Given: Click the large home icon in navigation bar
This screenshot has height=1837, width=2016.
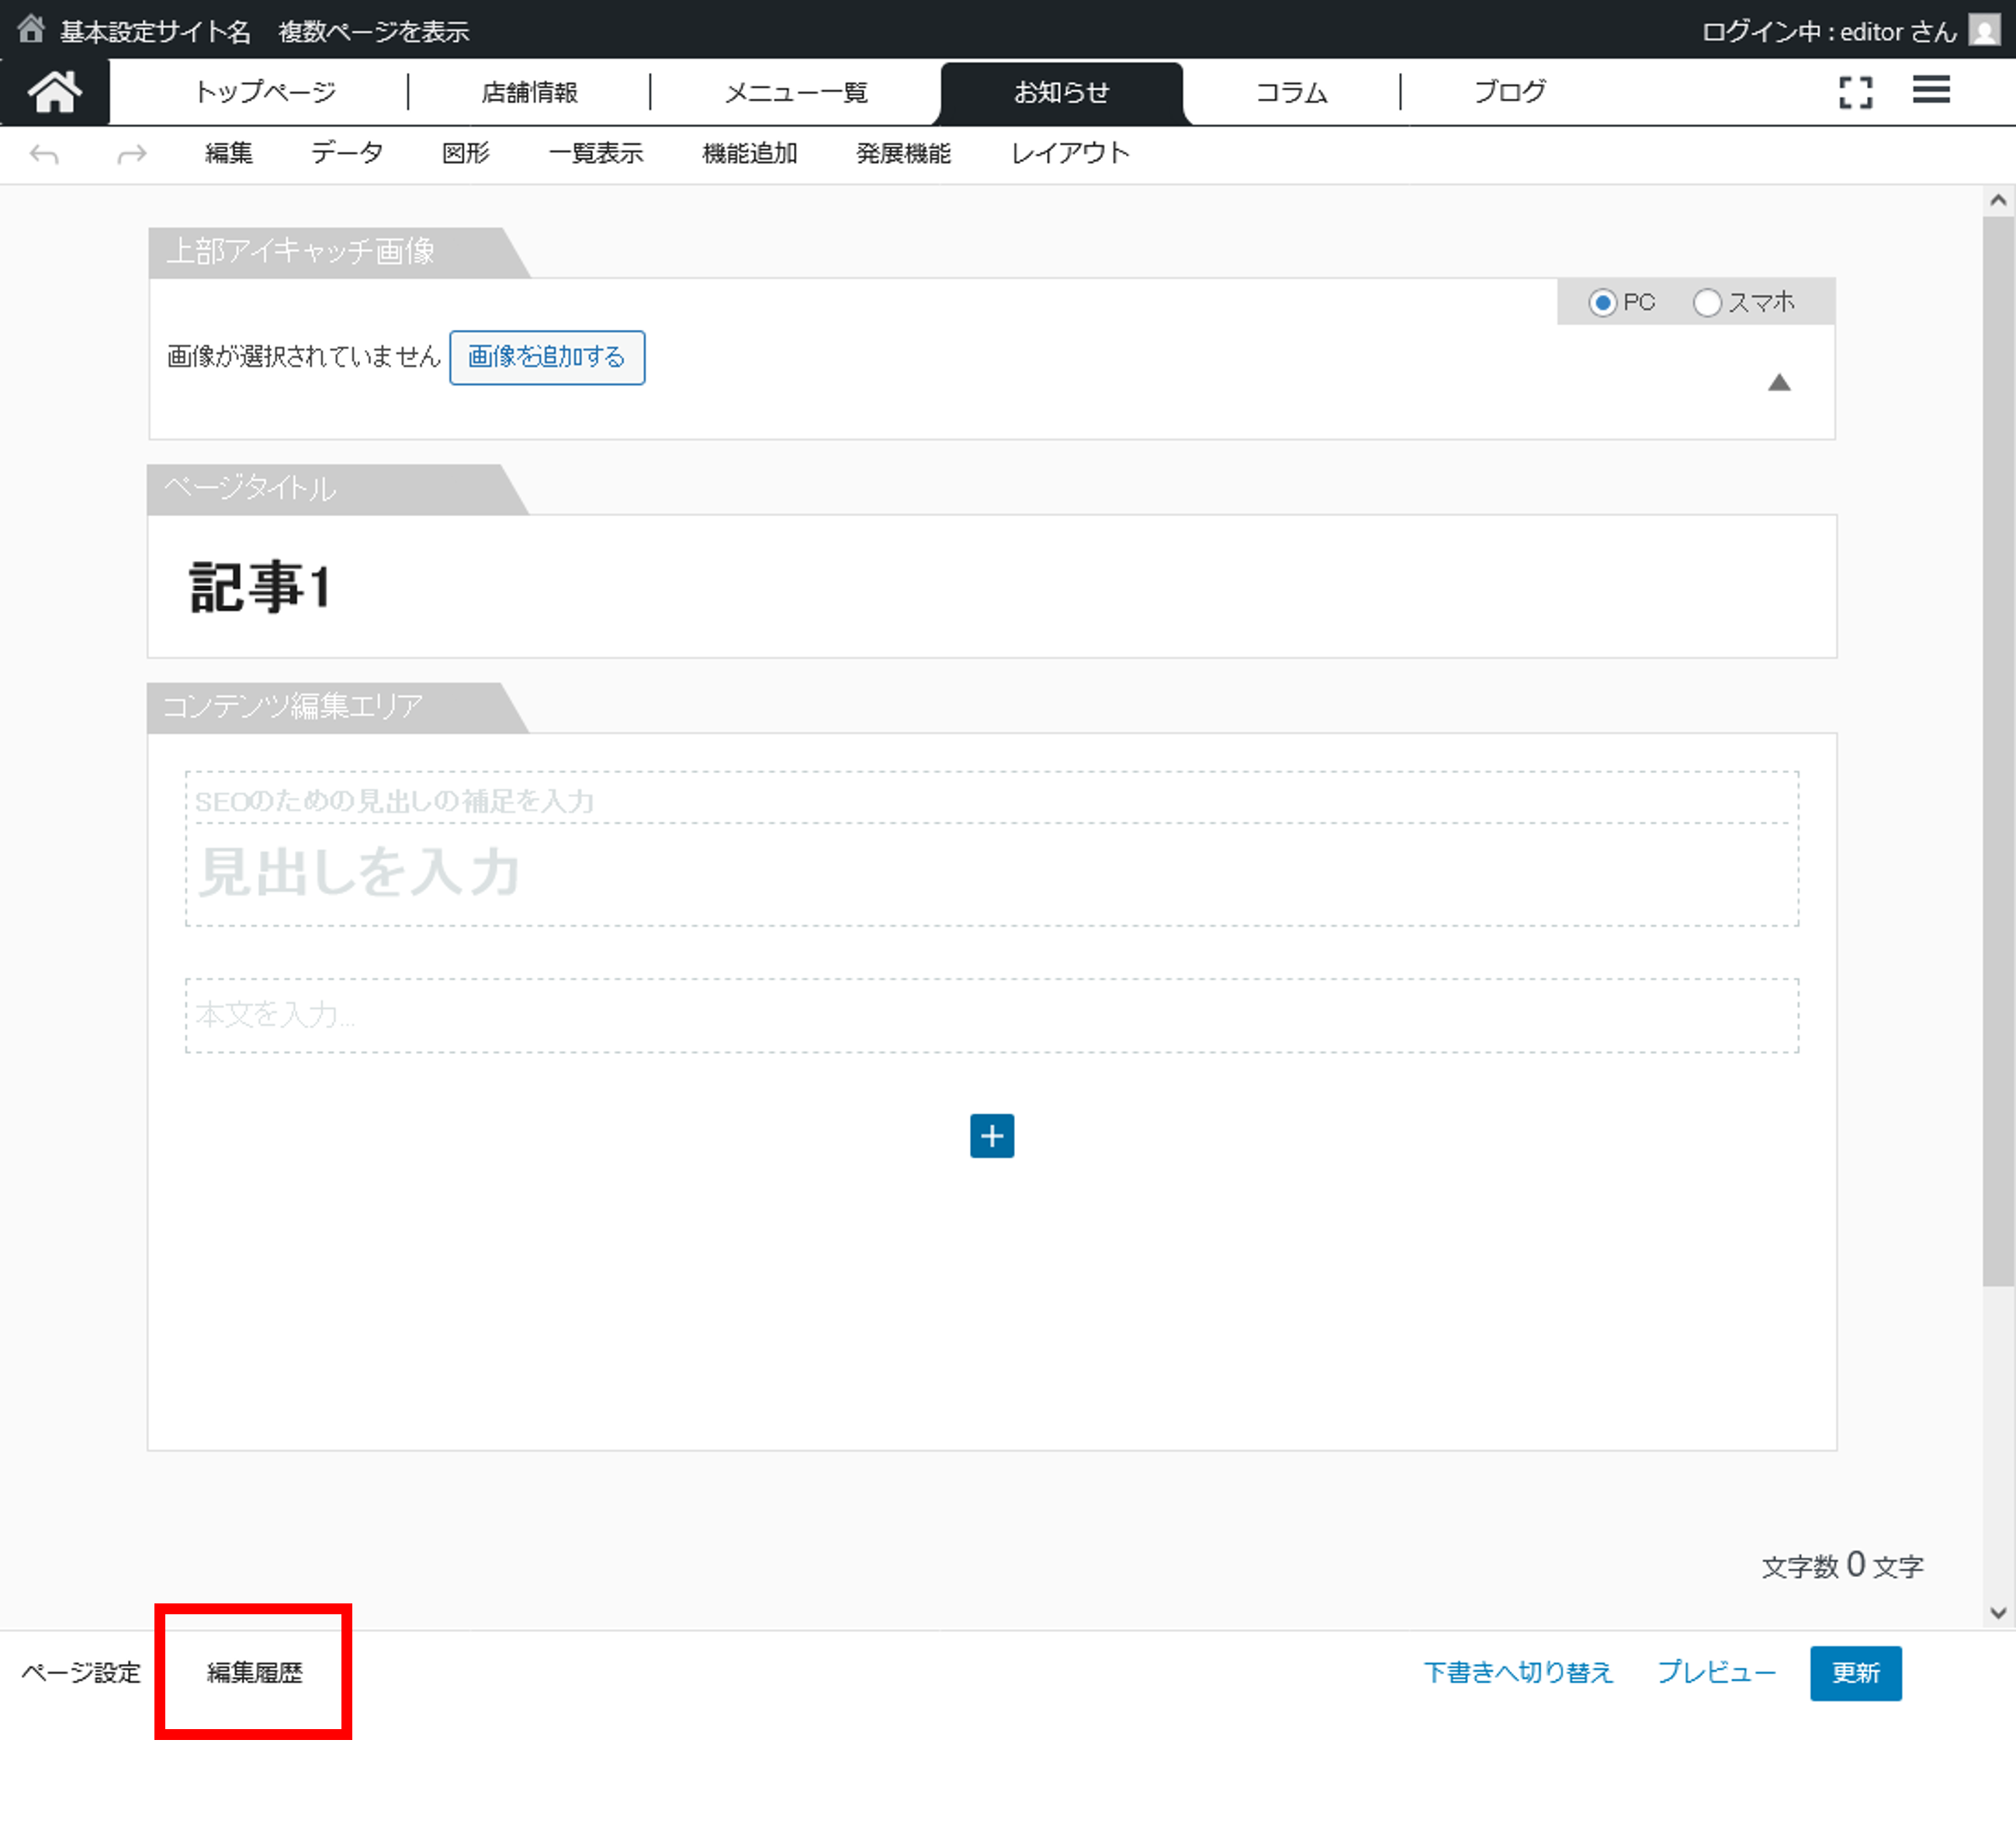Looking at the screenshot, I should [54, 92].
